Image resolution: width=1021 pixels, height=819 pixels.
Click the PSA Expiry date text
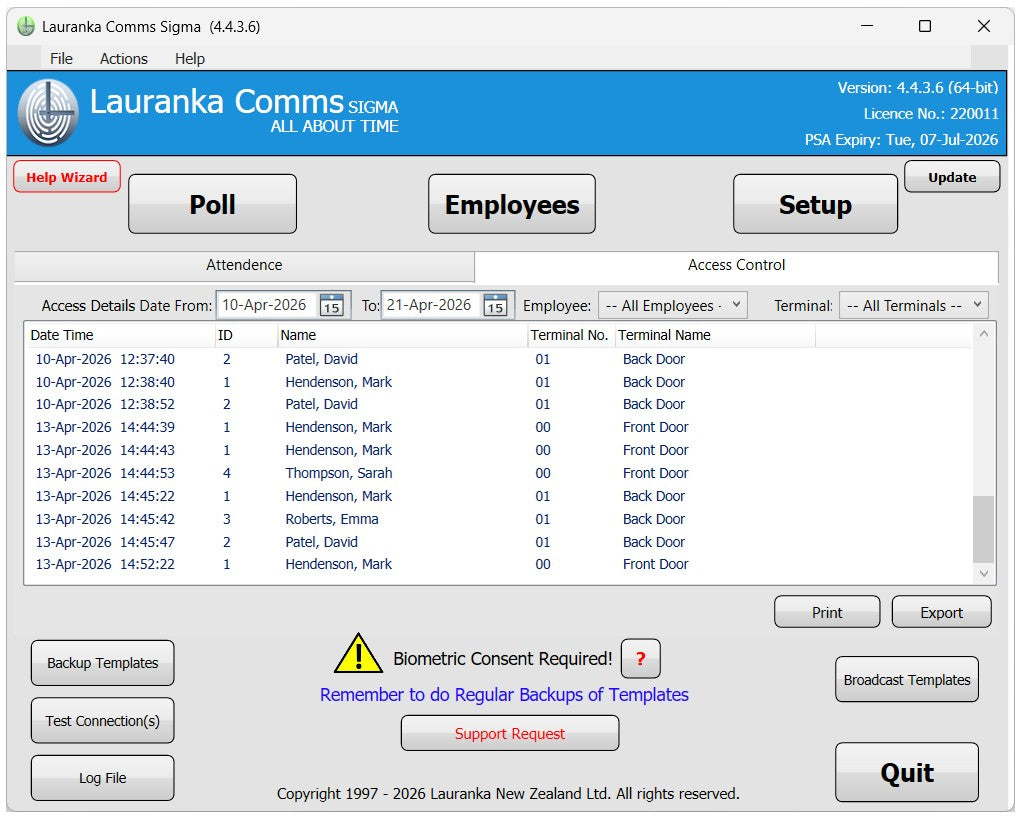click(901, 140)
